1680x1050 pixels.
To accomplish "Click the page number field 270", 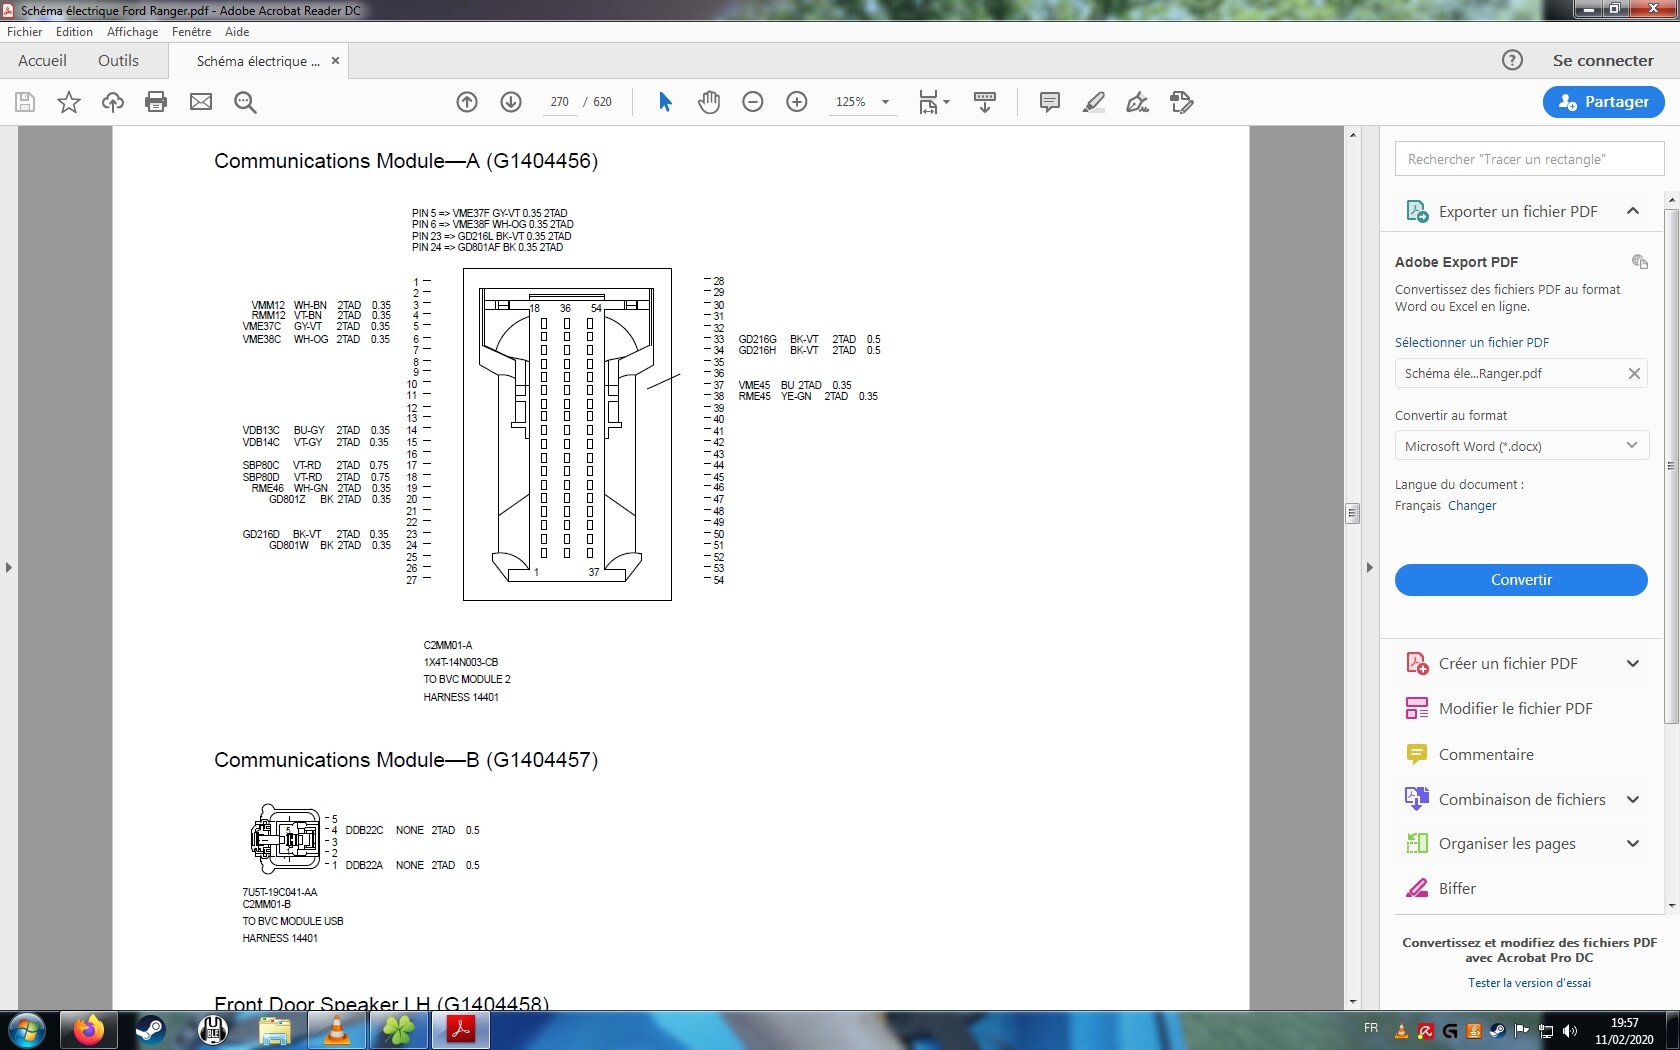I will point(559,102).
